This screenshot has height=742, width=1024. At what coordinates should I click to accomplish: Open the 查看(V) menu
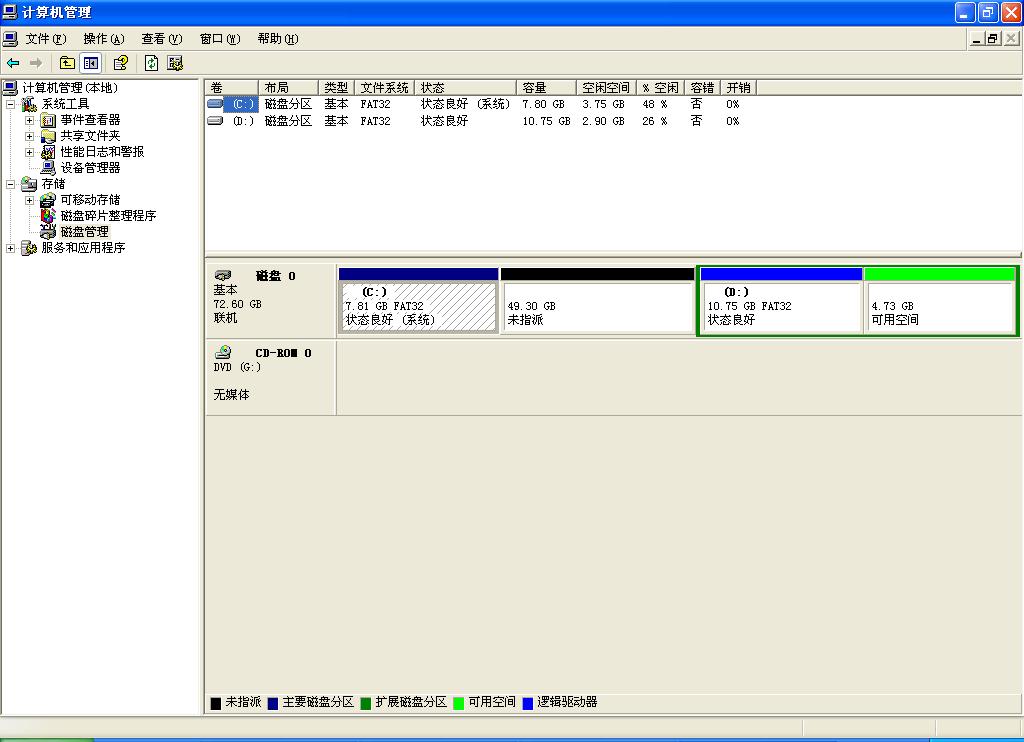162,39
